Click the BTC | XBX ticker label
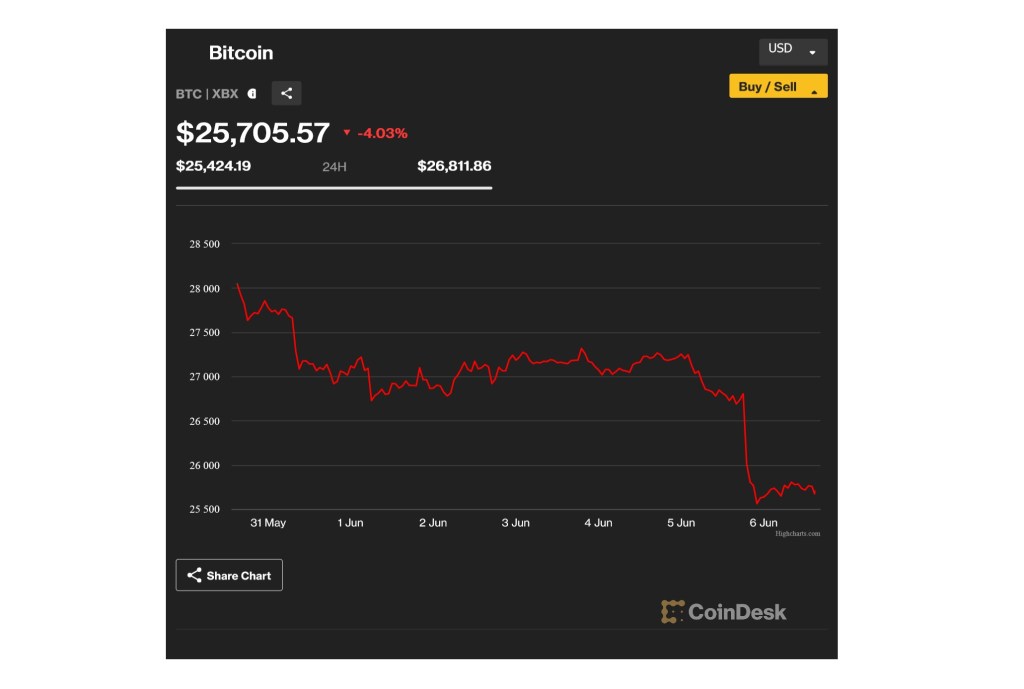The height and width of the screenshot is (689, 1024). tap(207, 94)
